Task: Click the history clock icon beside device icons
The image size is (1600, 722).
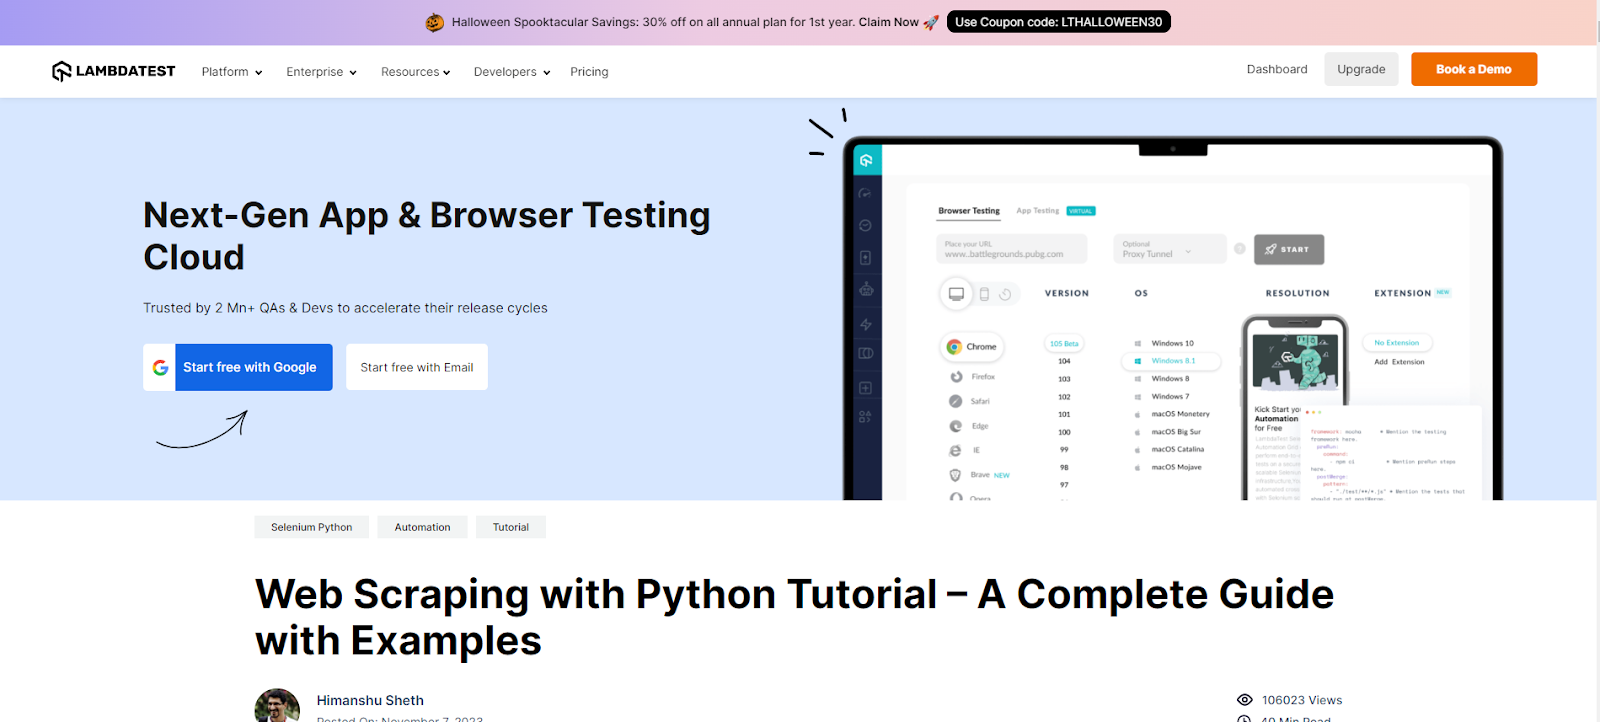Action: coord(1005,294)
